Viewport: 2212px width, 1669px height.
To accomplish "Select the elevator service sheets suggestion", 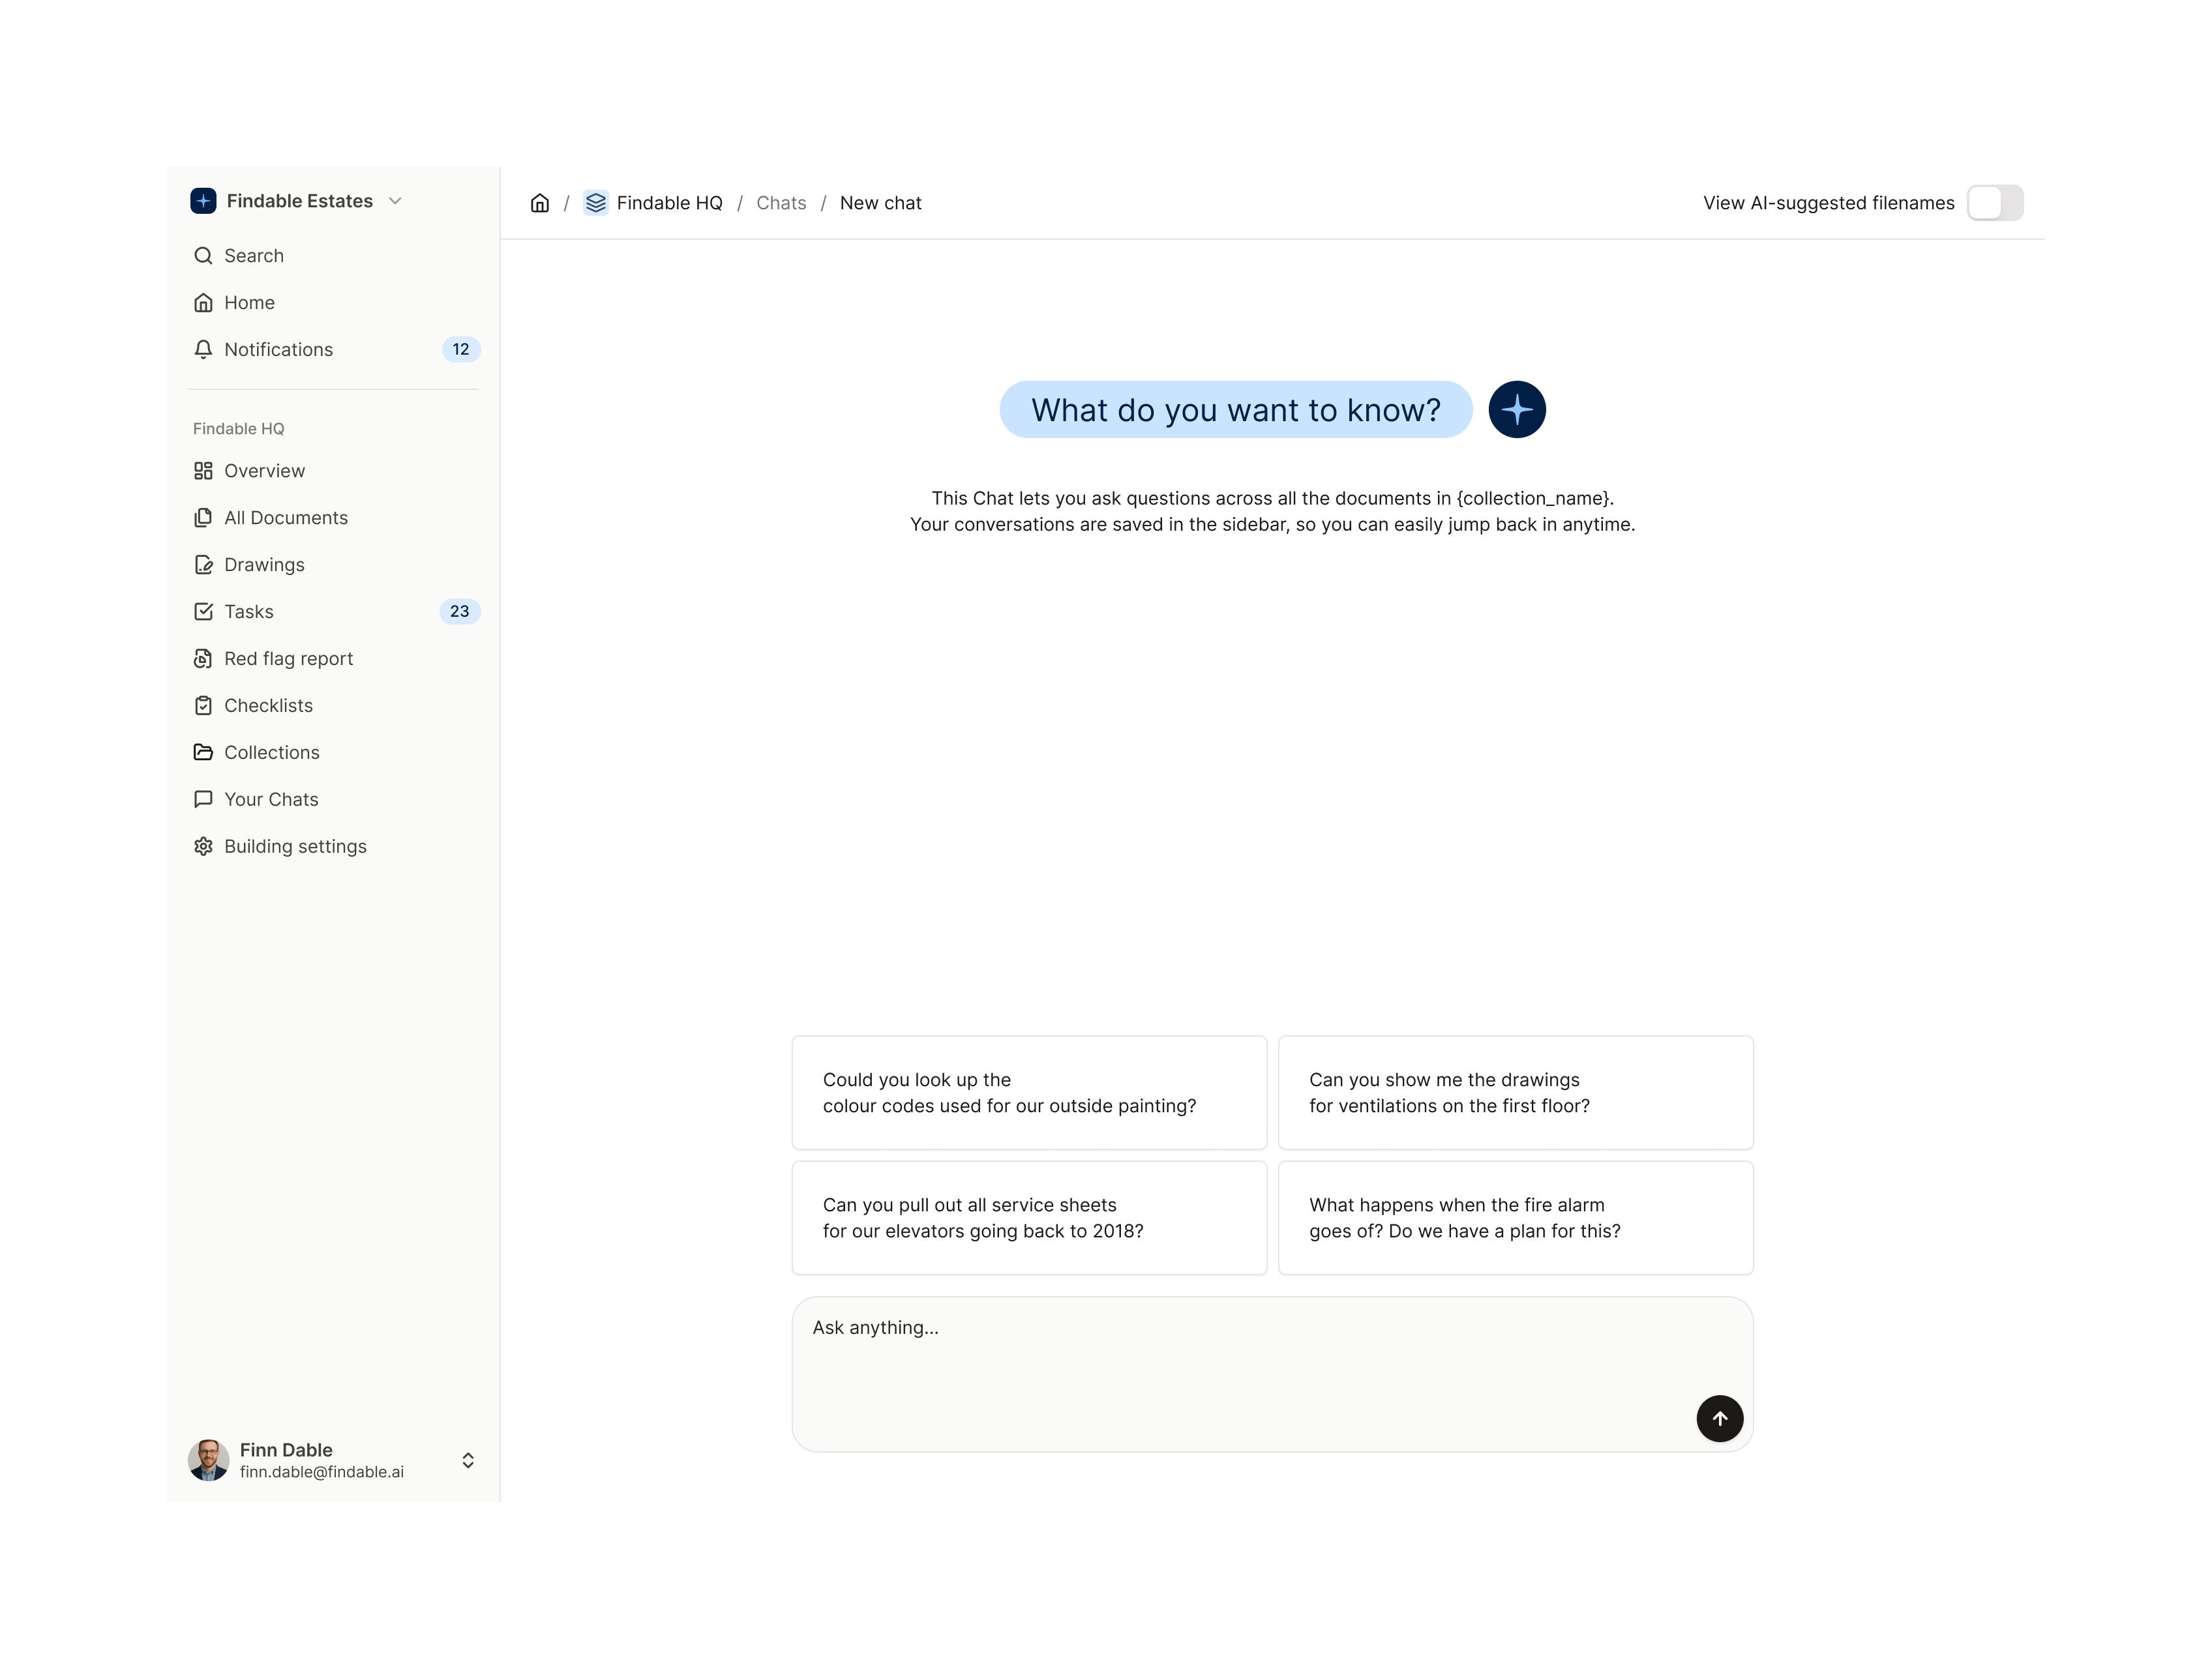I will (x=1029, y=1218).
